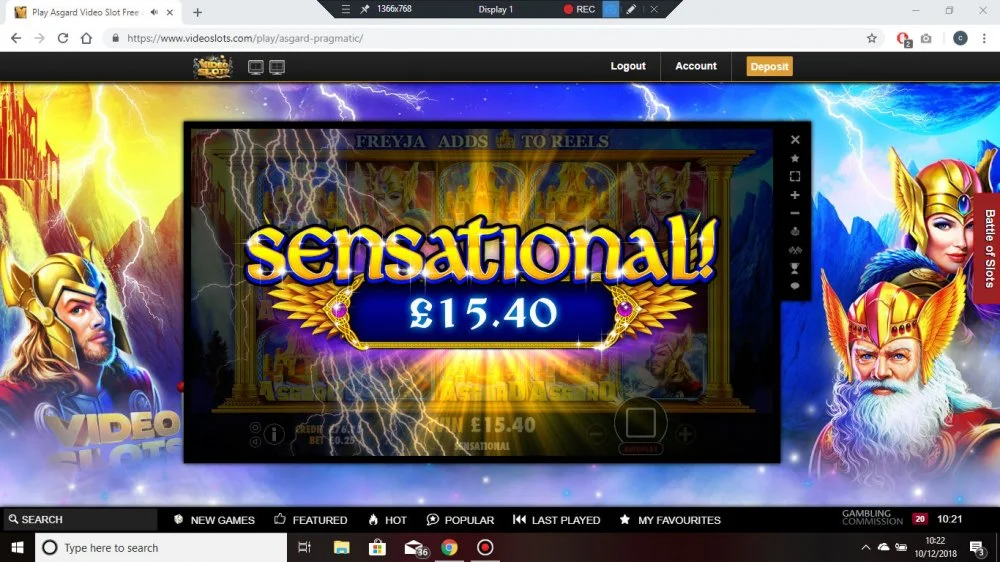1000x562 pixels.
Task: Go back in browser
Action: 16,38
